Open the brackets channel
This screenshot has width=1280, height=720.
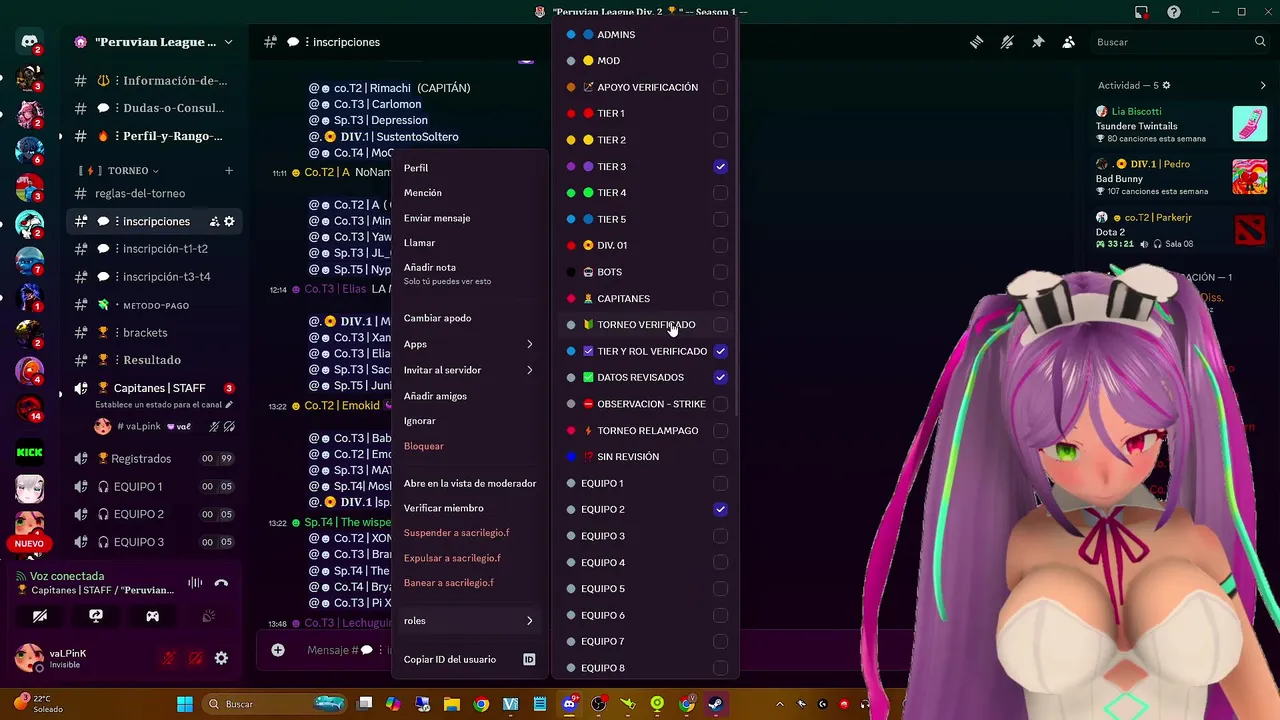(x=154, y=332)
